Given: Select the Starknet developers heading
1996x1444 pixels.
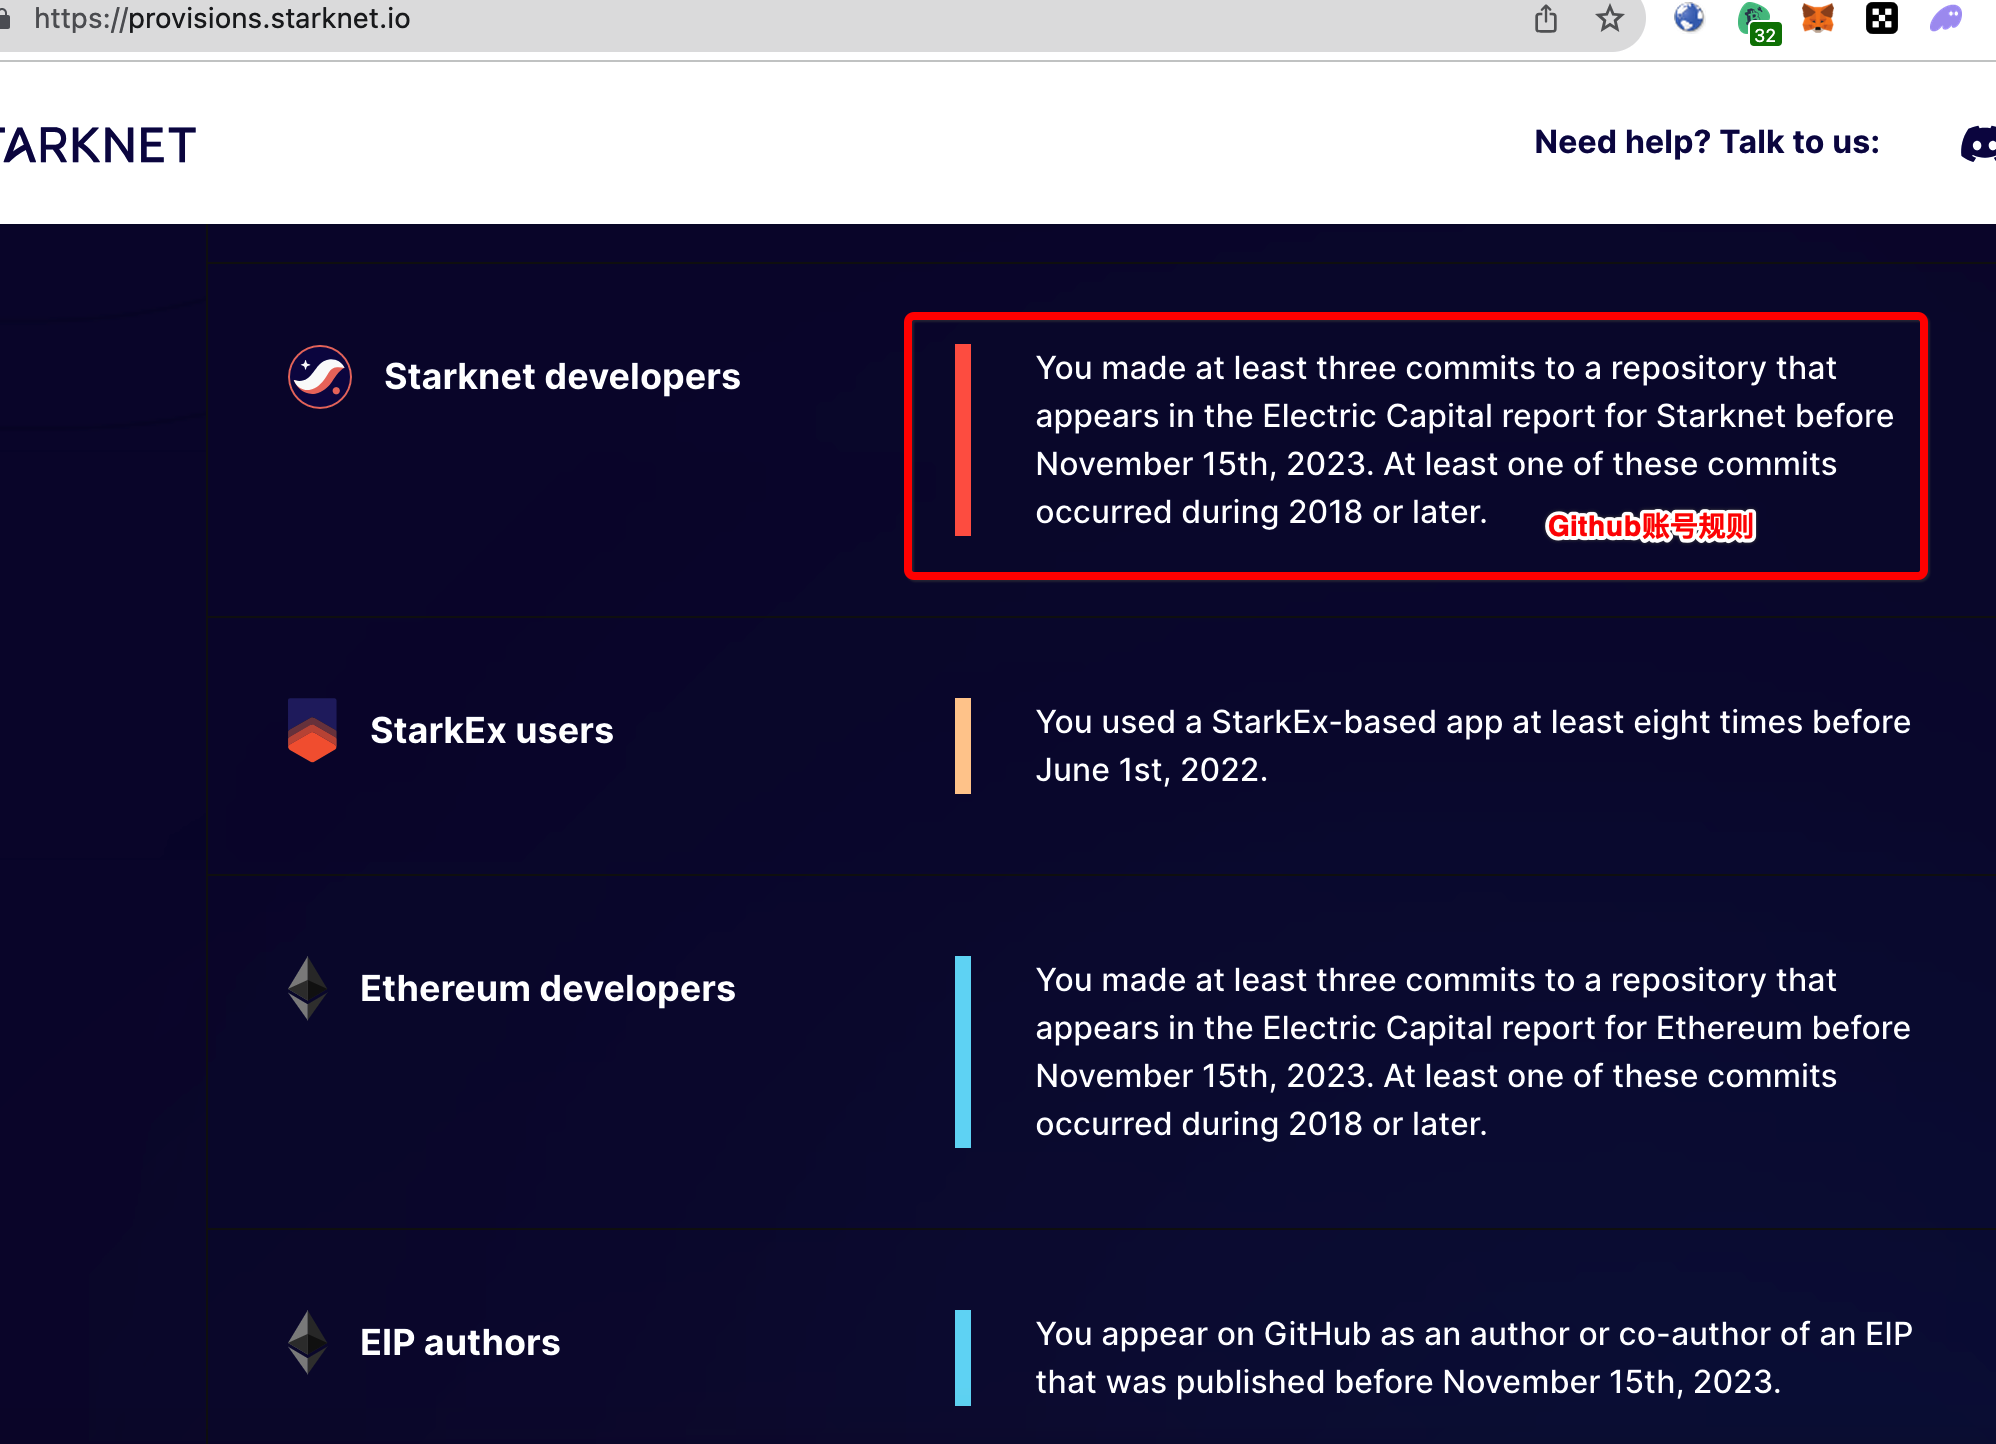Looking at the screenshot, I should (x=562, y=377).
